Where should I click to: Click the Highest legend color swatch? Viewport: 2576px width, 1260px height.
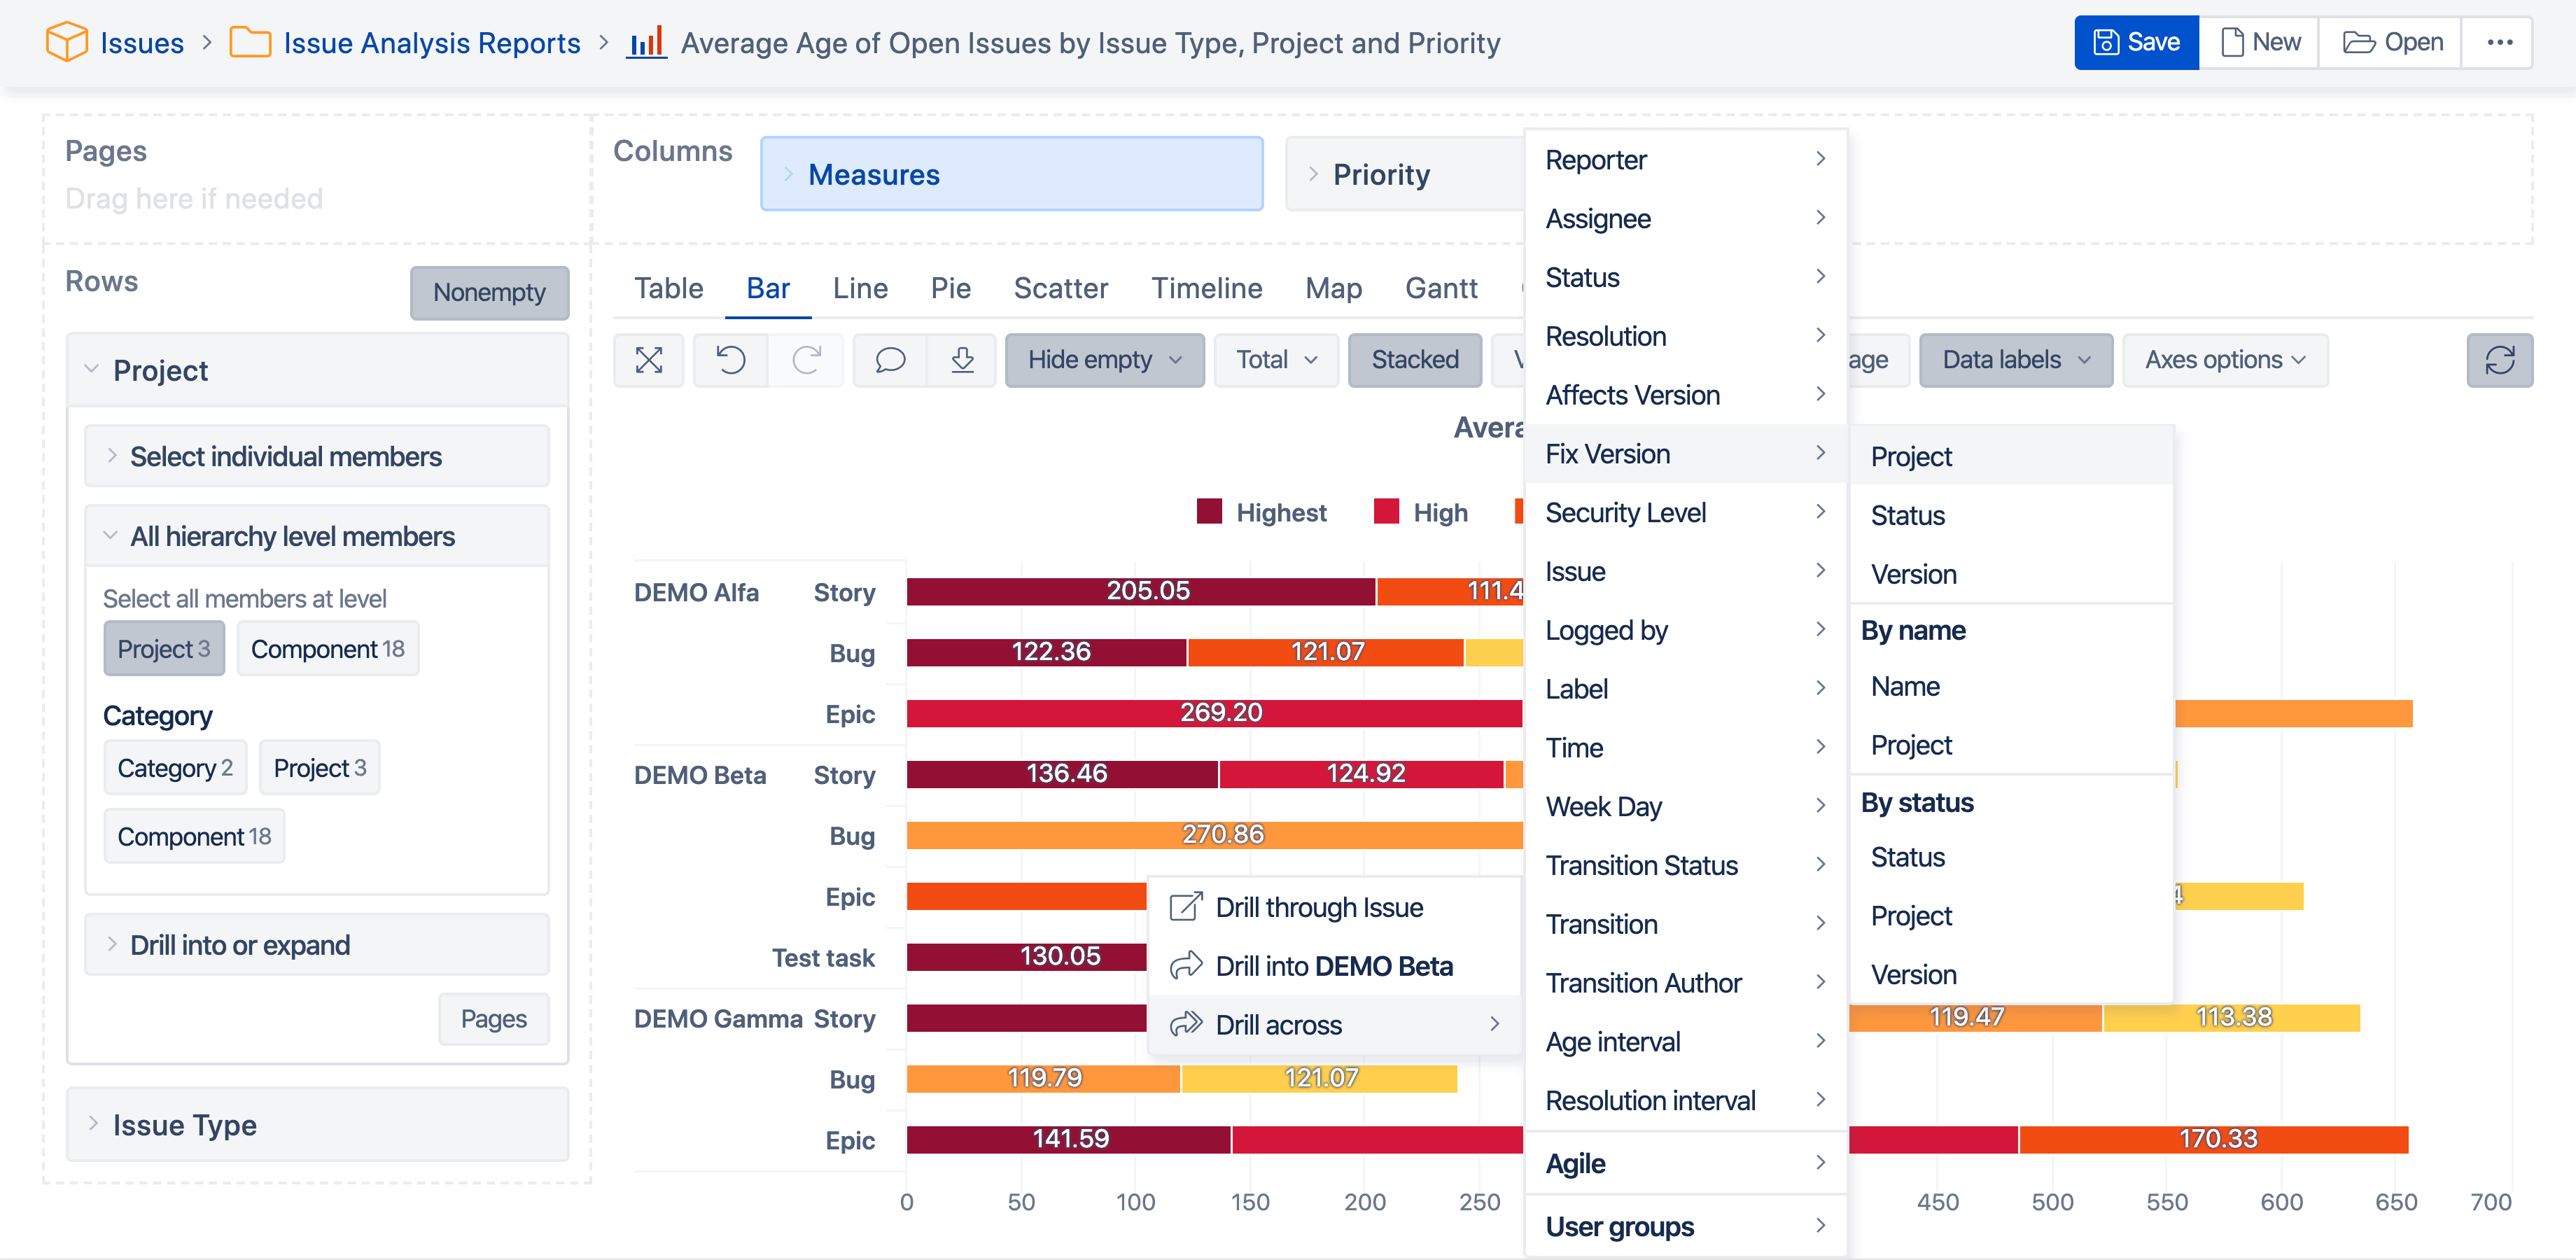tap(1209, 512)
